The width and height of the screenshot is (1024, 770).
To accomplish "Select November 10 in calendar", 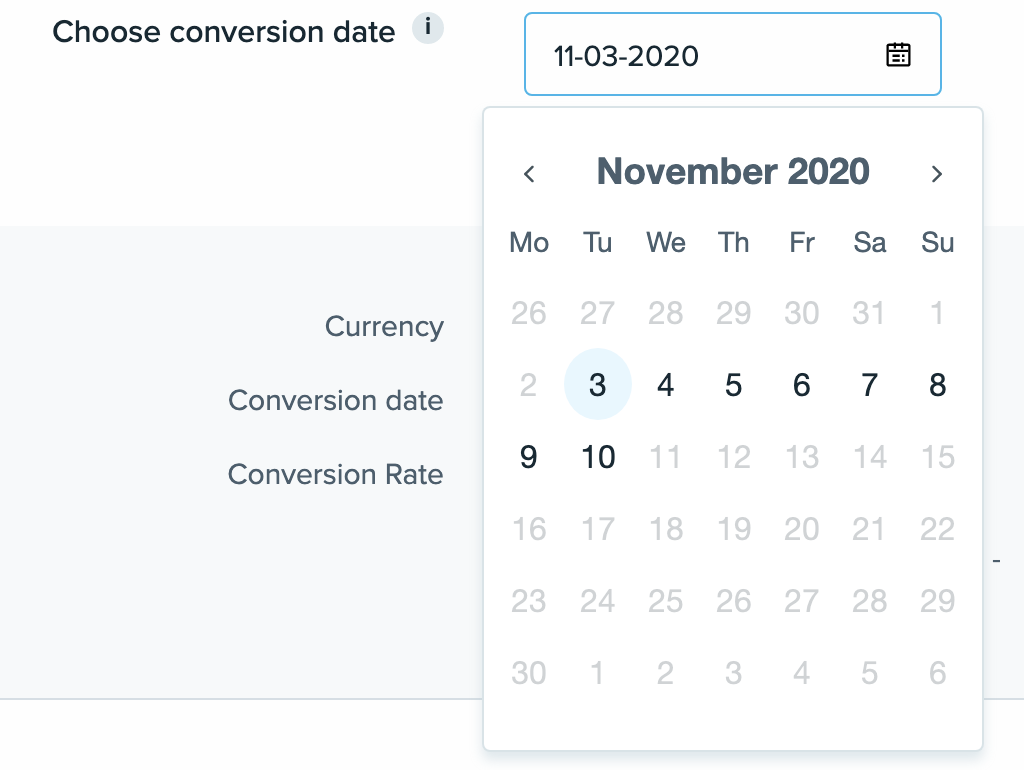I will (598, 457).
